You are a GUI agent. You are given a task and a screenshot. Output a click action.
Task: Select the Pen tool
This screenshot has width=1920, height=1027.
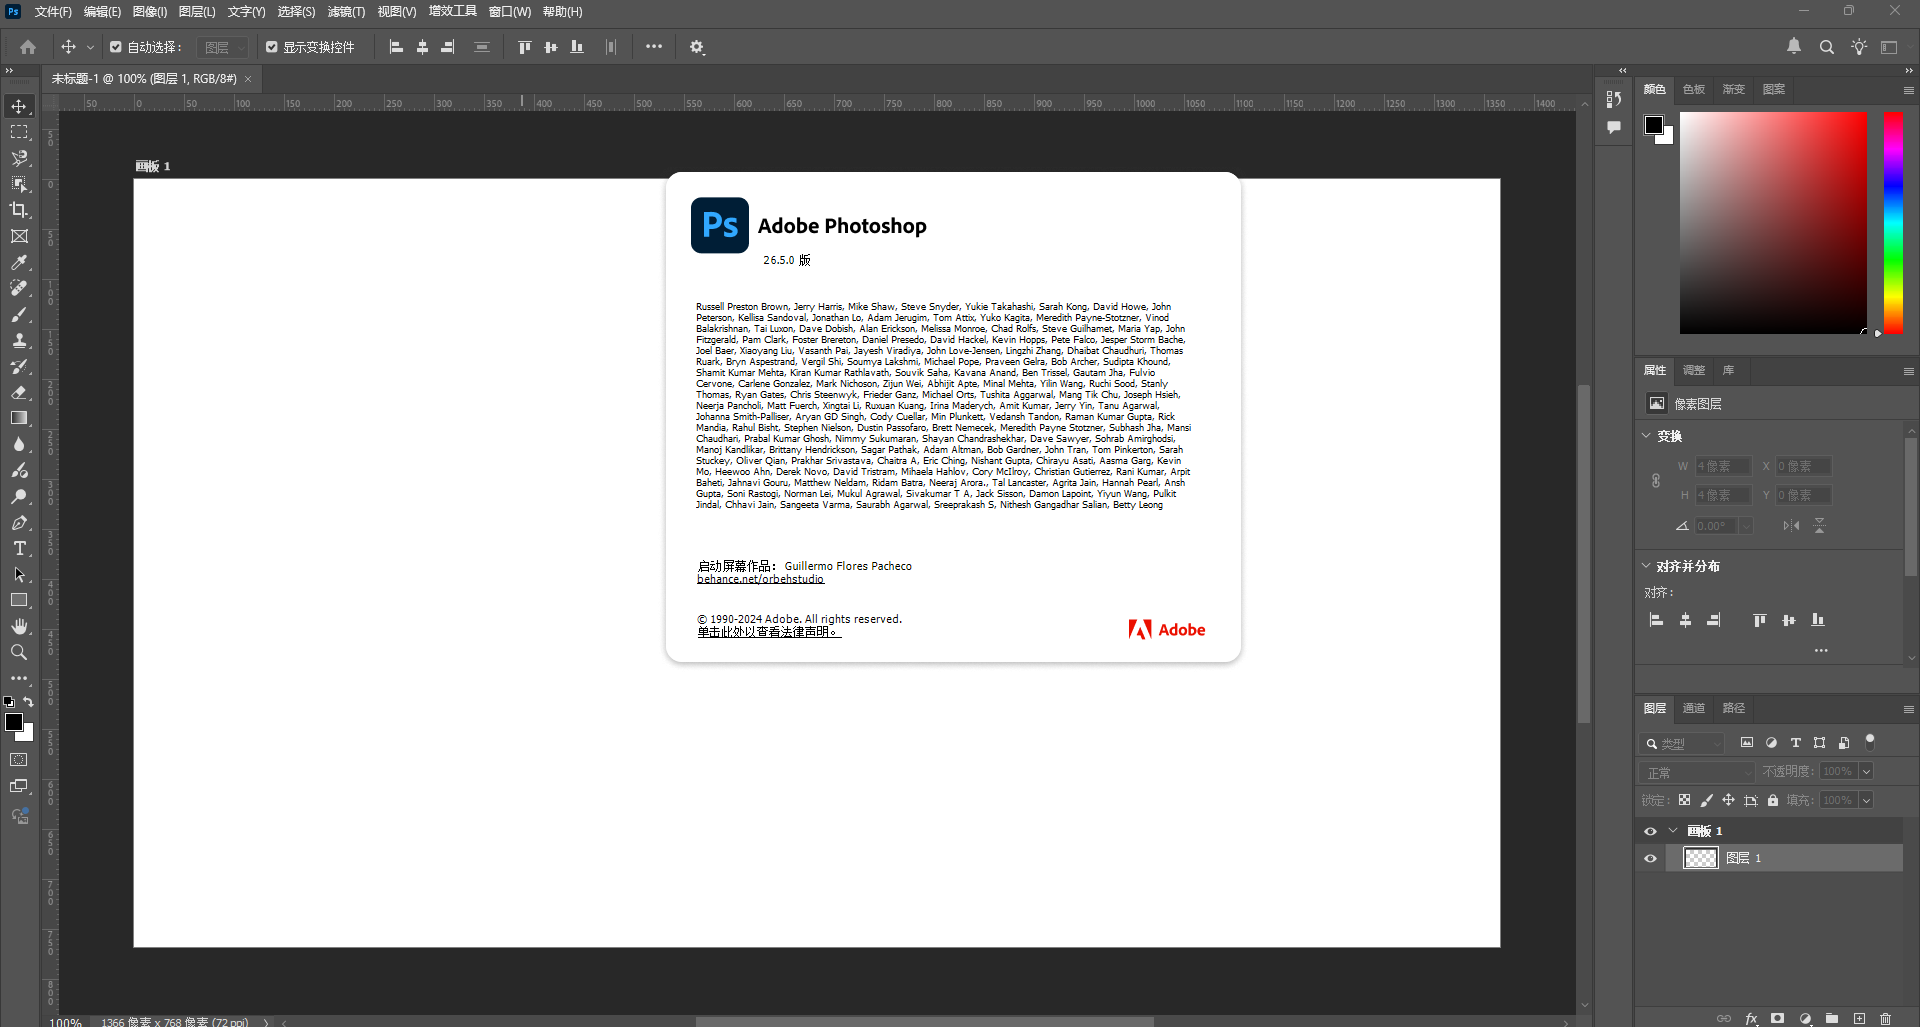point(18,522)
